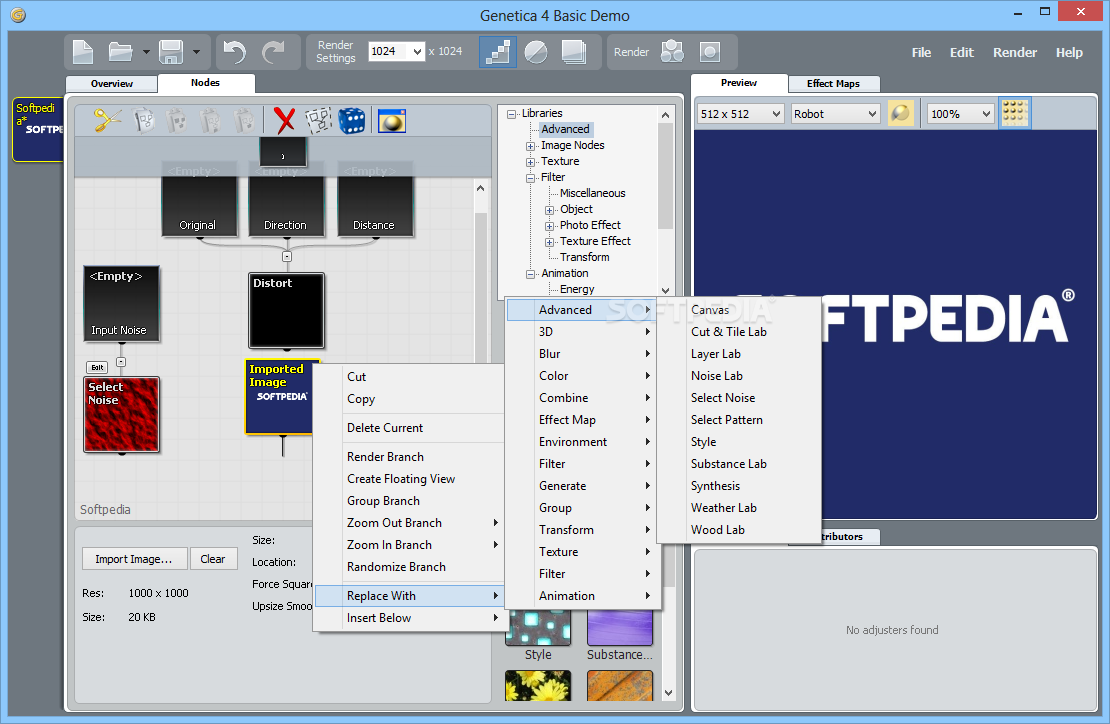1110x724 pixels.
Task: Collapse the Libraries tree root
Action: (x=511, y=114)
